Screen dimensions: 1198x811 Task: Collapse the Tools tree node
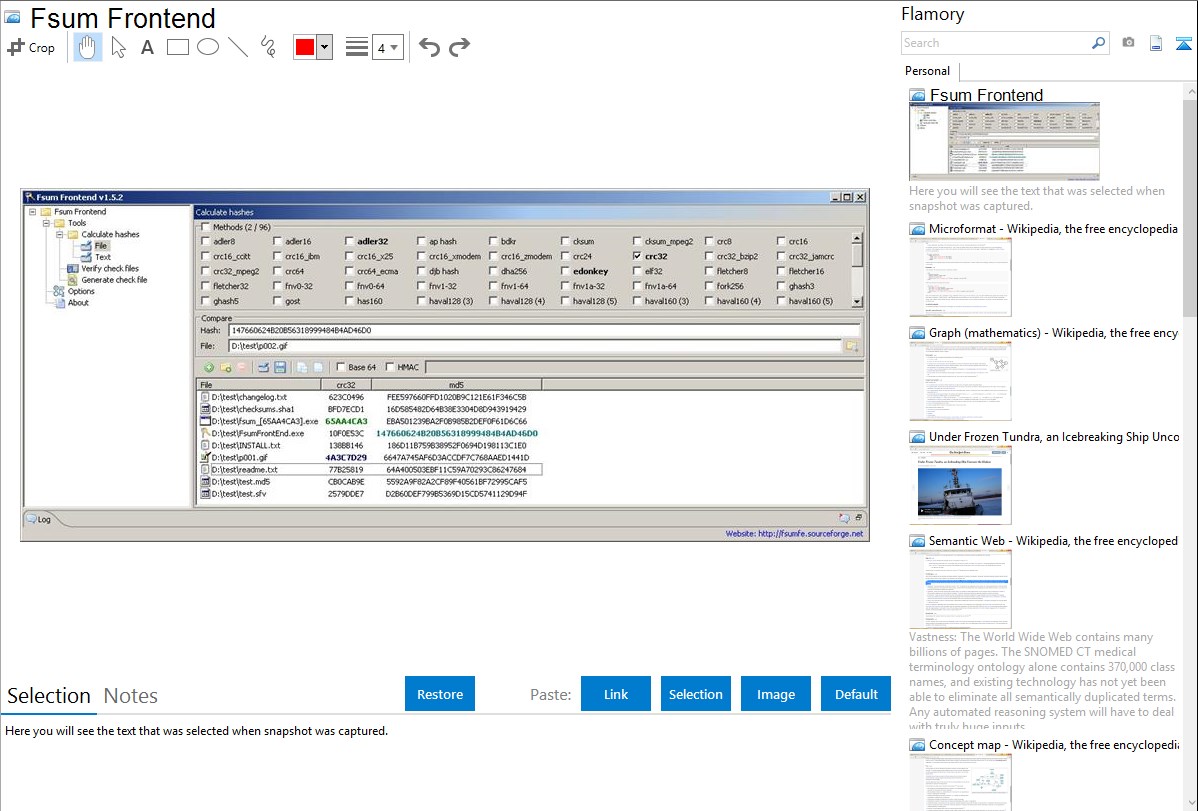(x=46, y=223)
